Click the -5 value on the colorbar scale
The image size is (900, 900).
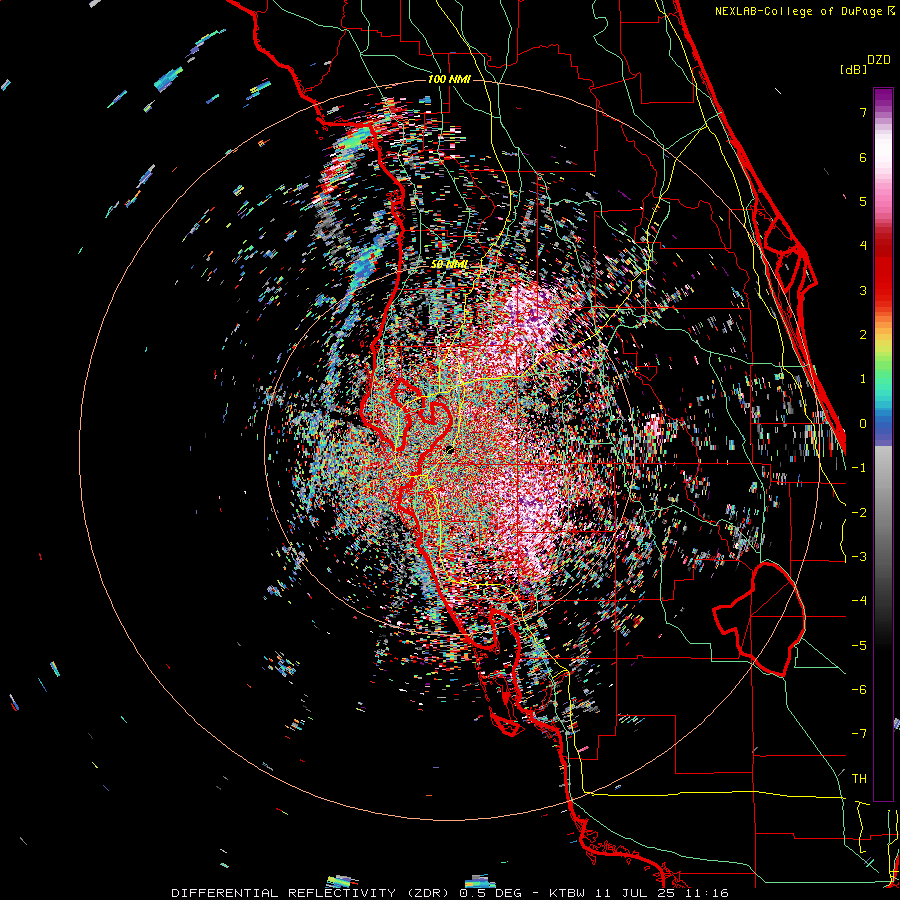click(x=859, y=646)
